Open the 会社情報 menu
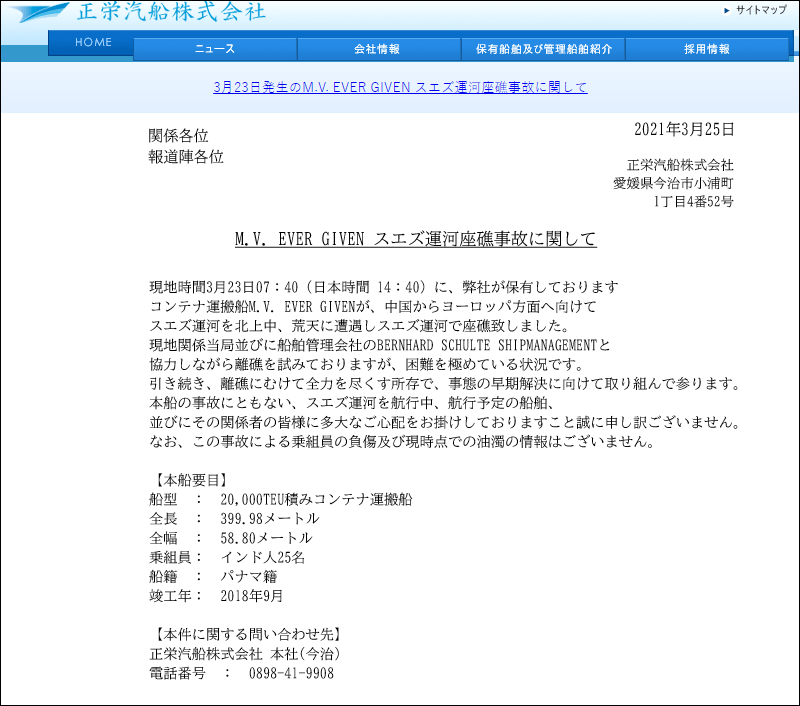The height and width of the screenshot is (706, 800). point(377,49)
